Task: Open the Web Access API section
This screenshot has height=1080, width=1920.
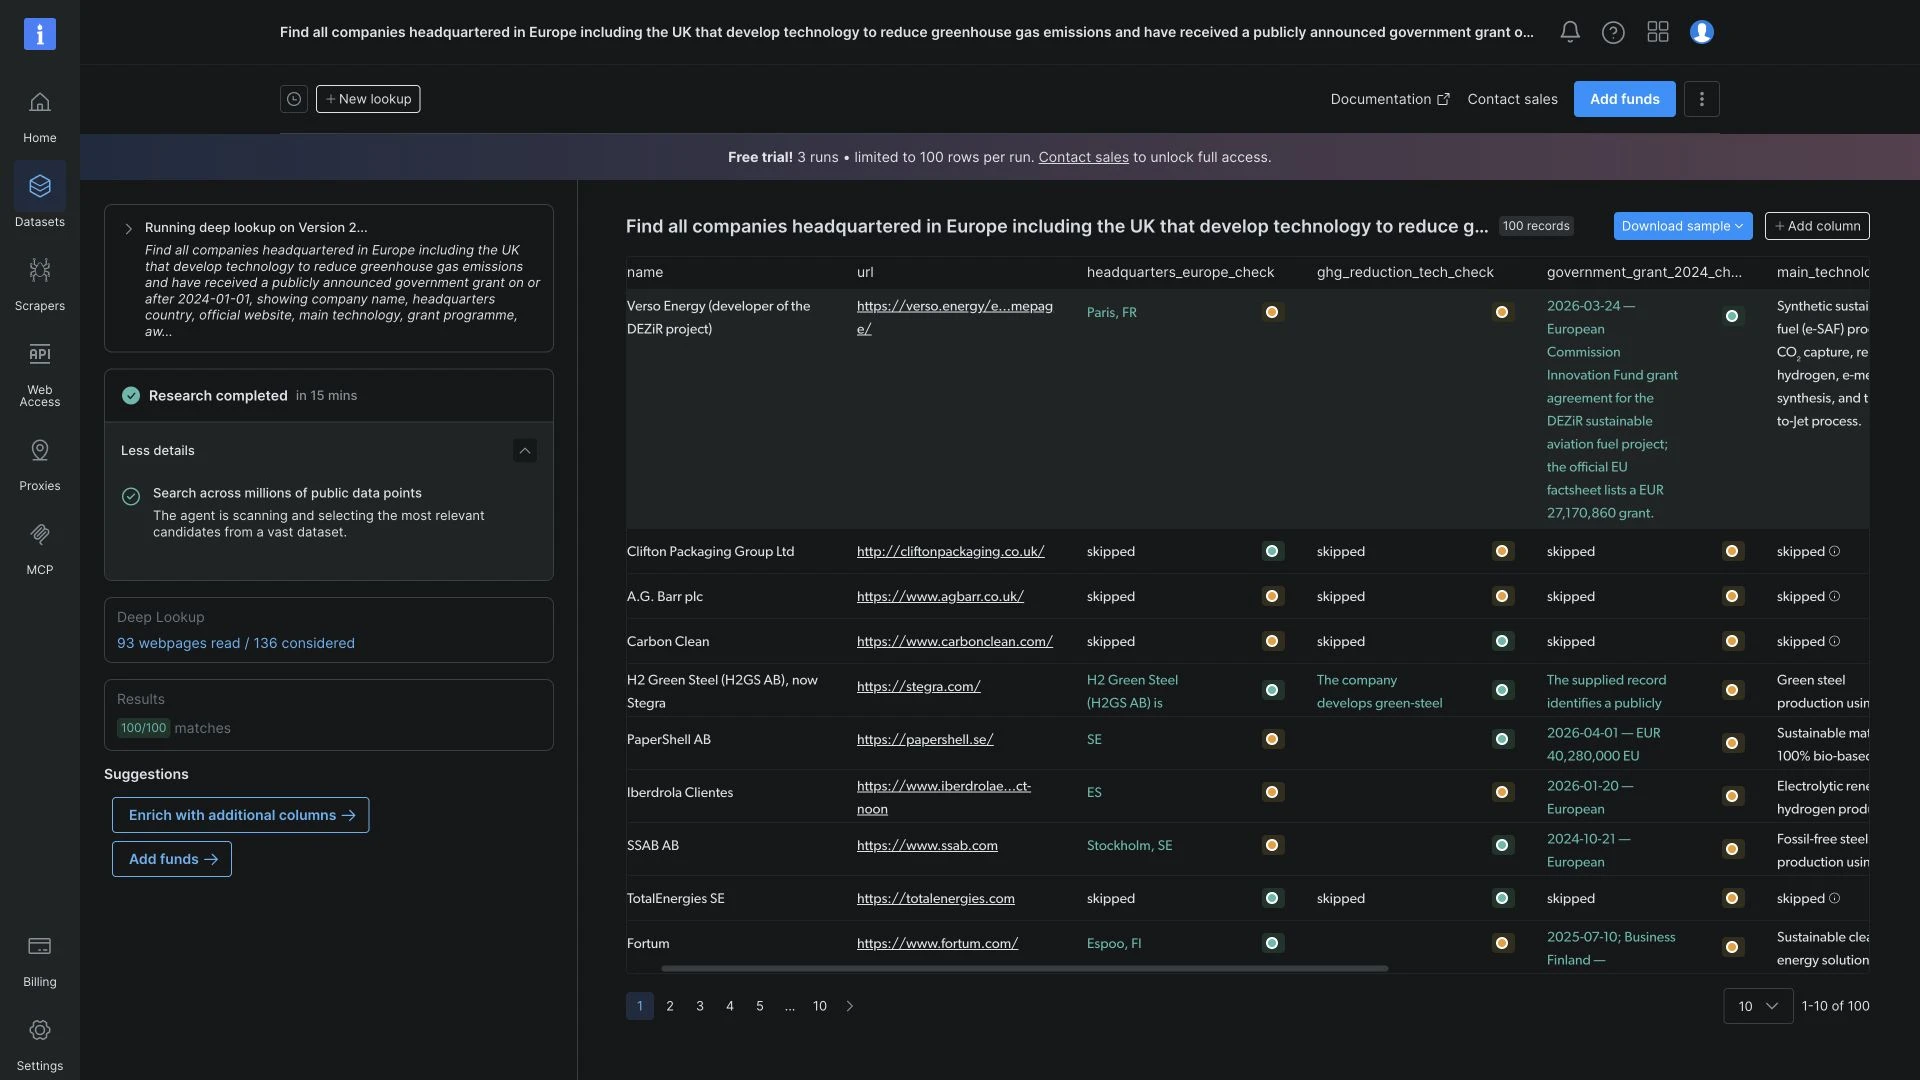Action: [x=40, y=373]
